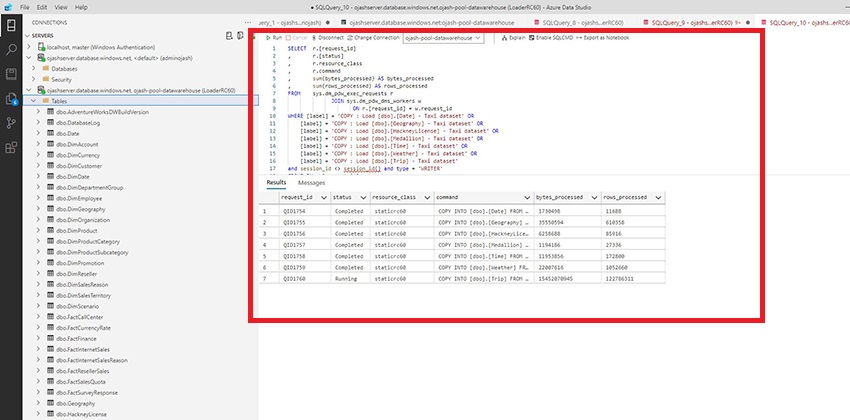Viewport: 850px width, 420px height.
Task: Expand the dbo.DatabaseLog table
Action: coord(38,123)
